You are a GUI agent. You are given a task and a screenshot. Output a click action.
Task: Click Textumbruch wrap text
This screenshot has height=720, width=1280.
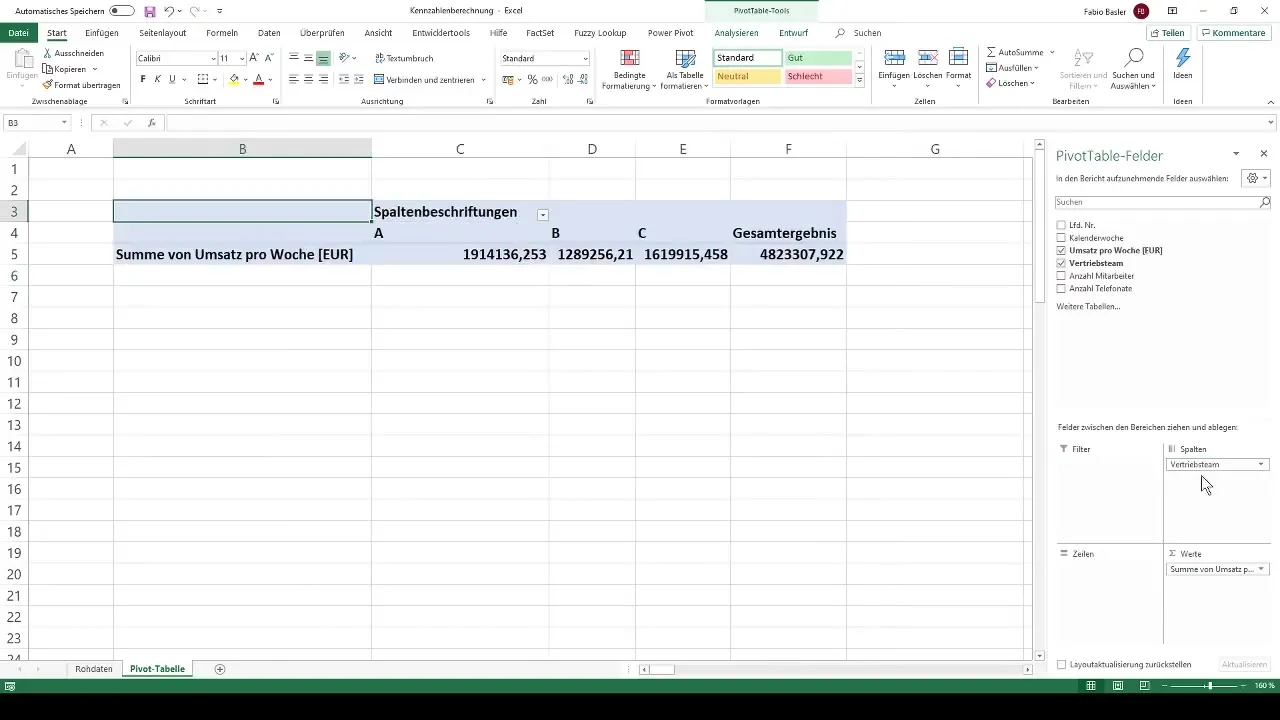pyautogui.click(x=404, y=58)
